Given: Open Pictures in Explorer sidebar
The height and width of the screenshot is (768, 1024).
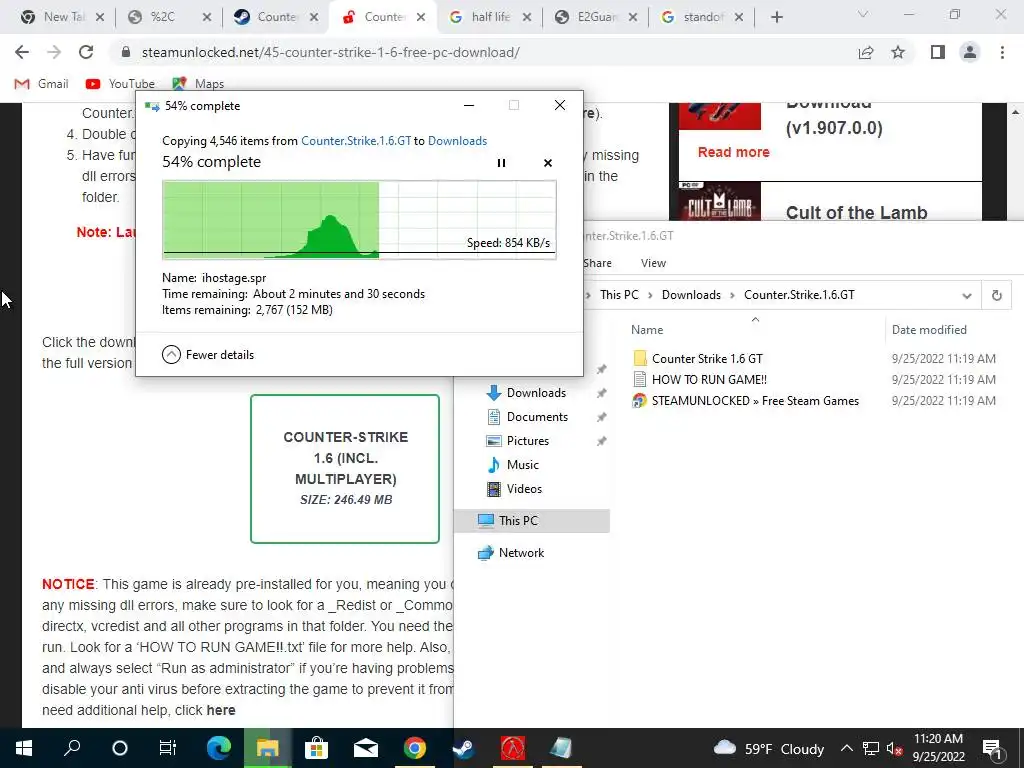Looking at the screenshot, I should click(527, 441).
